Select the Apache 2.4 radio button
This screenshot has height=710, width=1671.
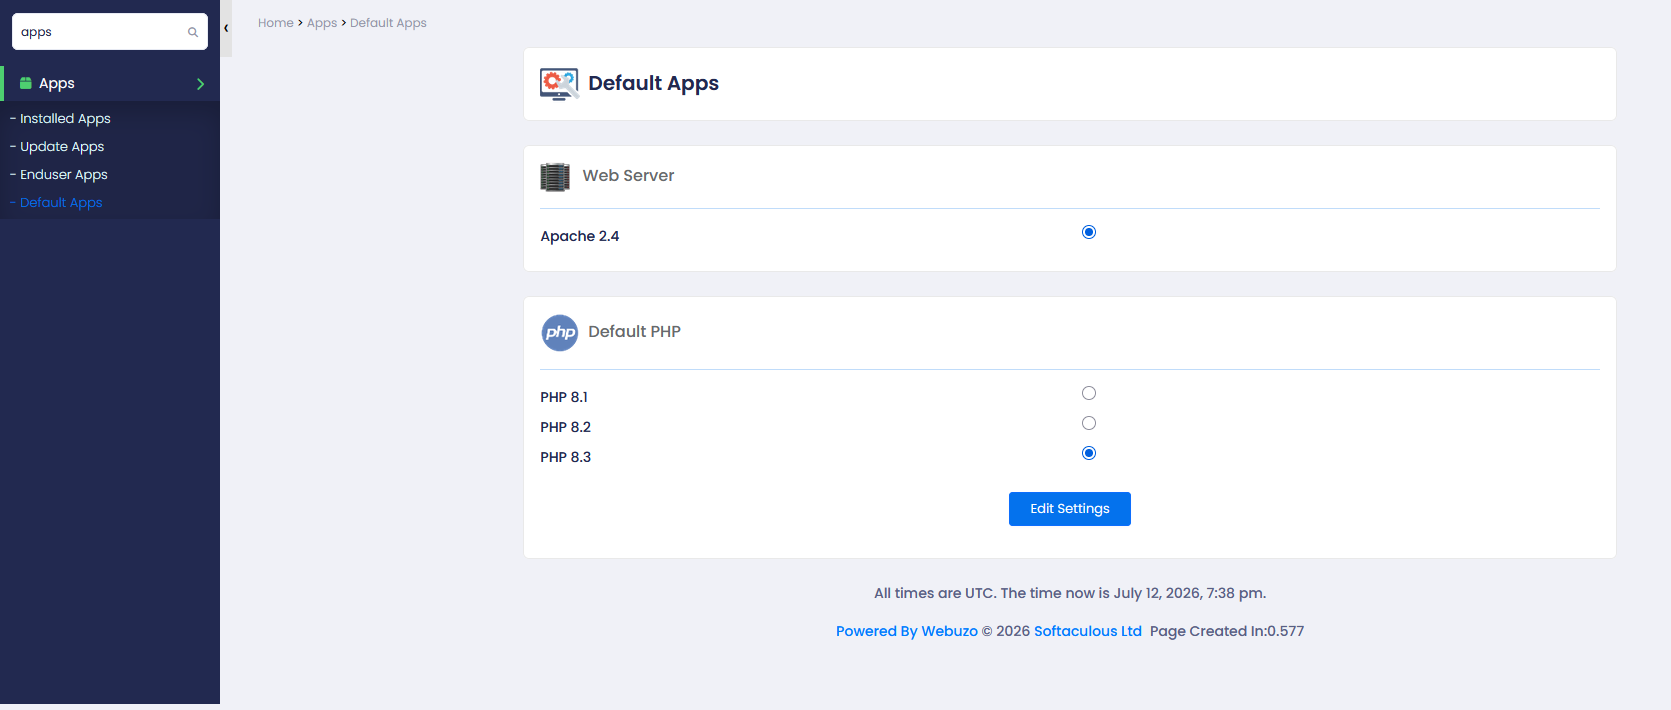[x=1089, y=232]
